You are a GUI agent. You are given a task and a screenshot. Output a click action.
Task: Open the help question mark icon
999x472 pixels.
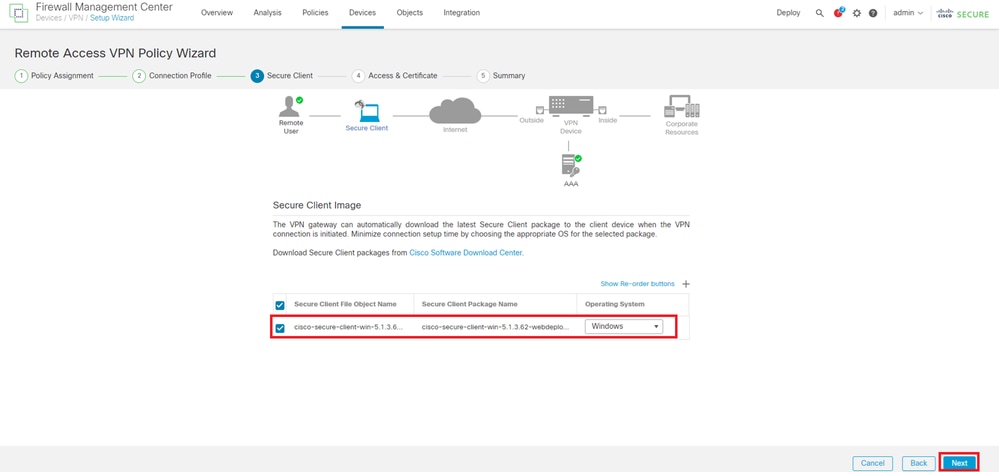[x=873, y=13]
